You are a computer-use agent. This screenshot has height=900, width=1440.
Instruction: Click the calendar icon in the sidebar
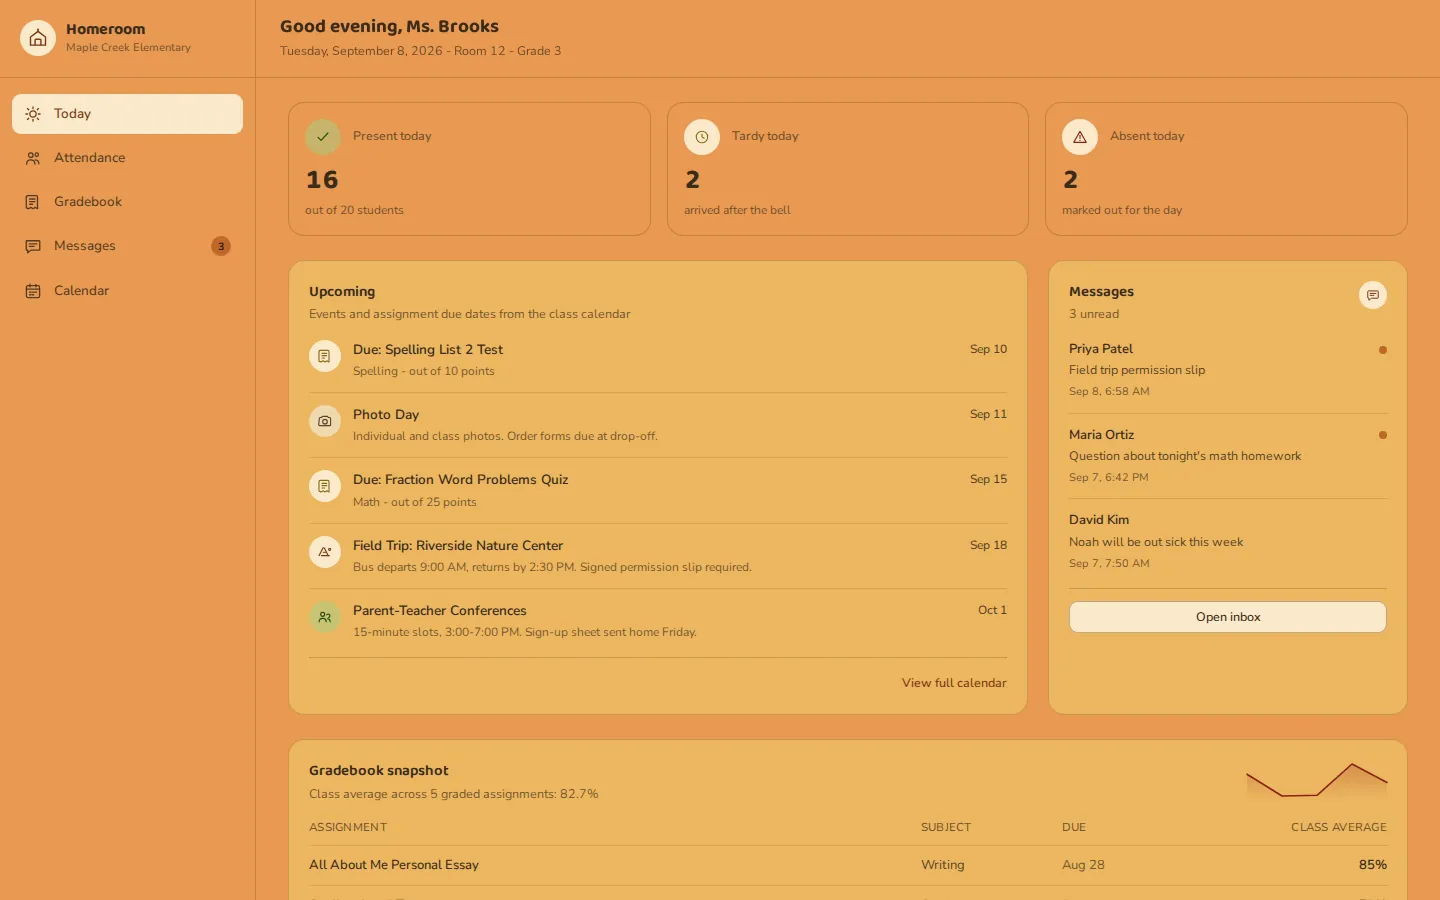click(x=33, y=291)
